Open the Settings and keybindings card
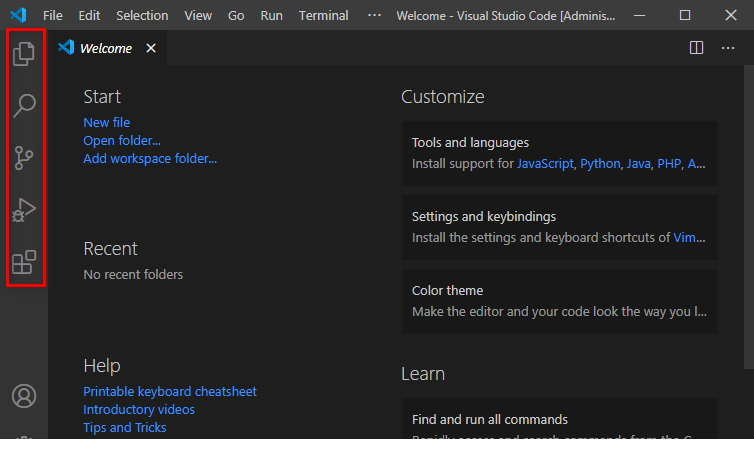 coord(560,228)
